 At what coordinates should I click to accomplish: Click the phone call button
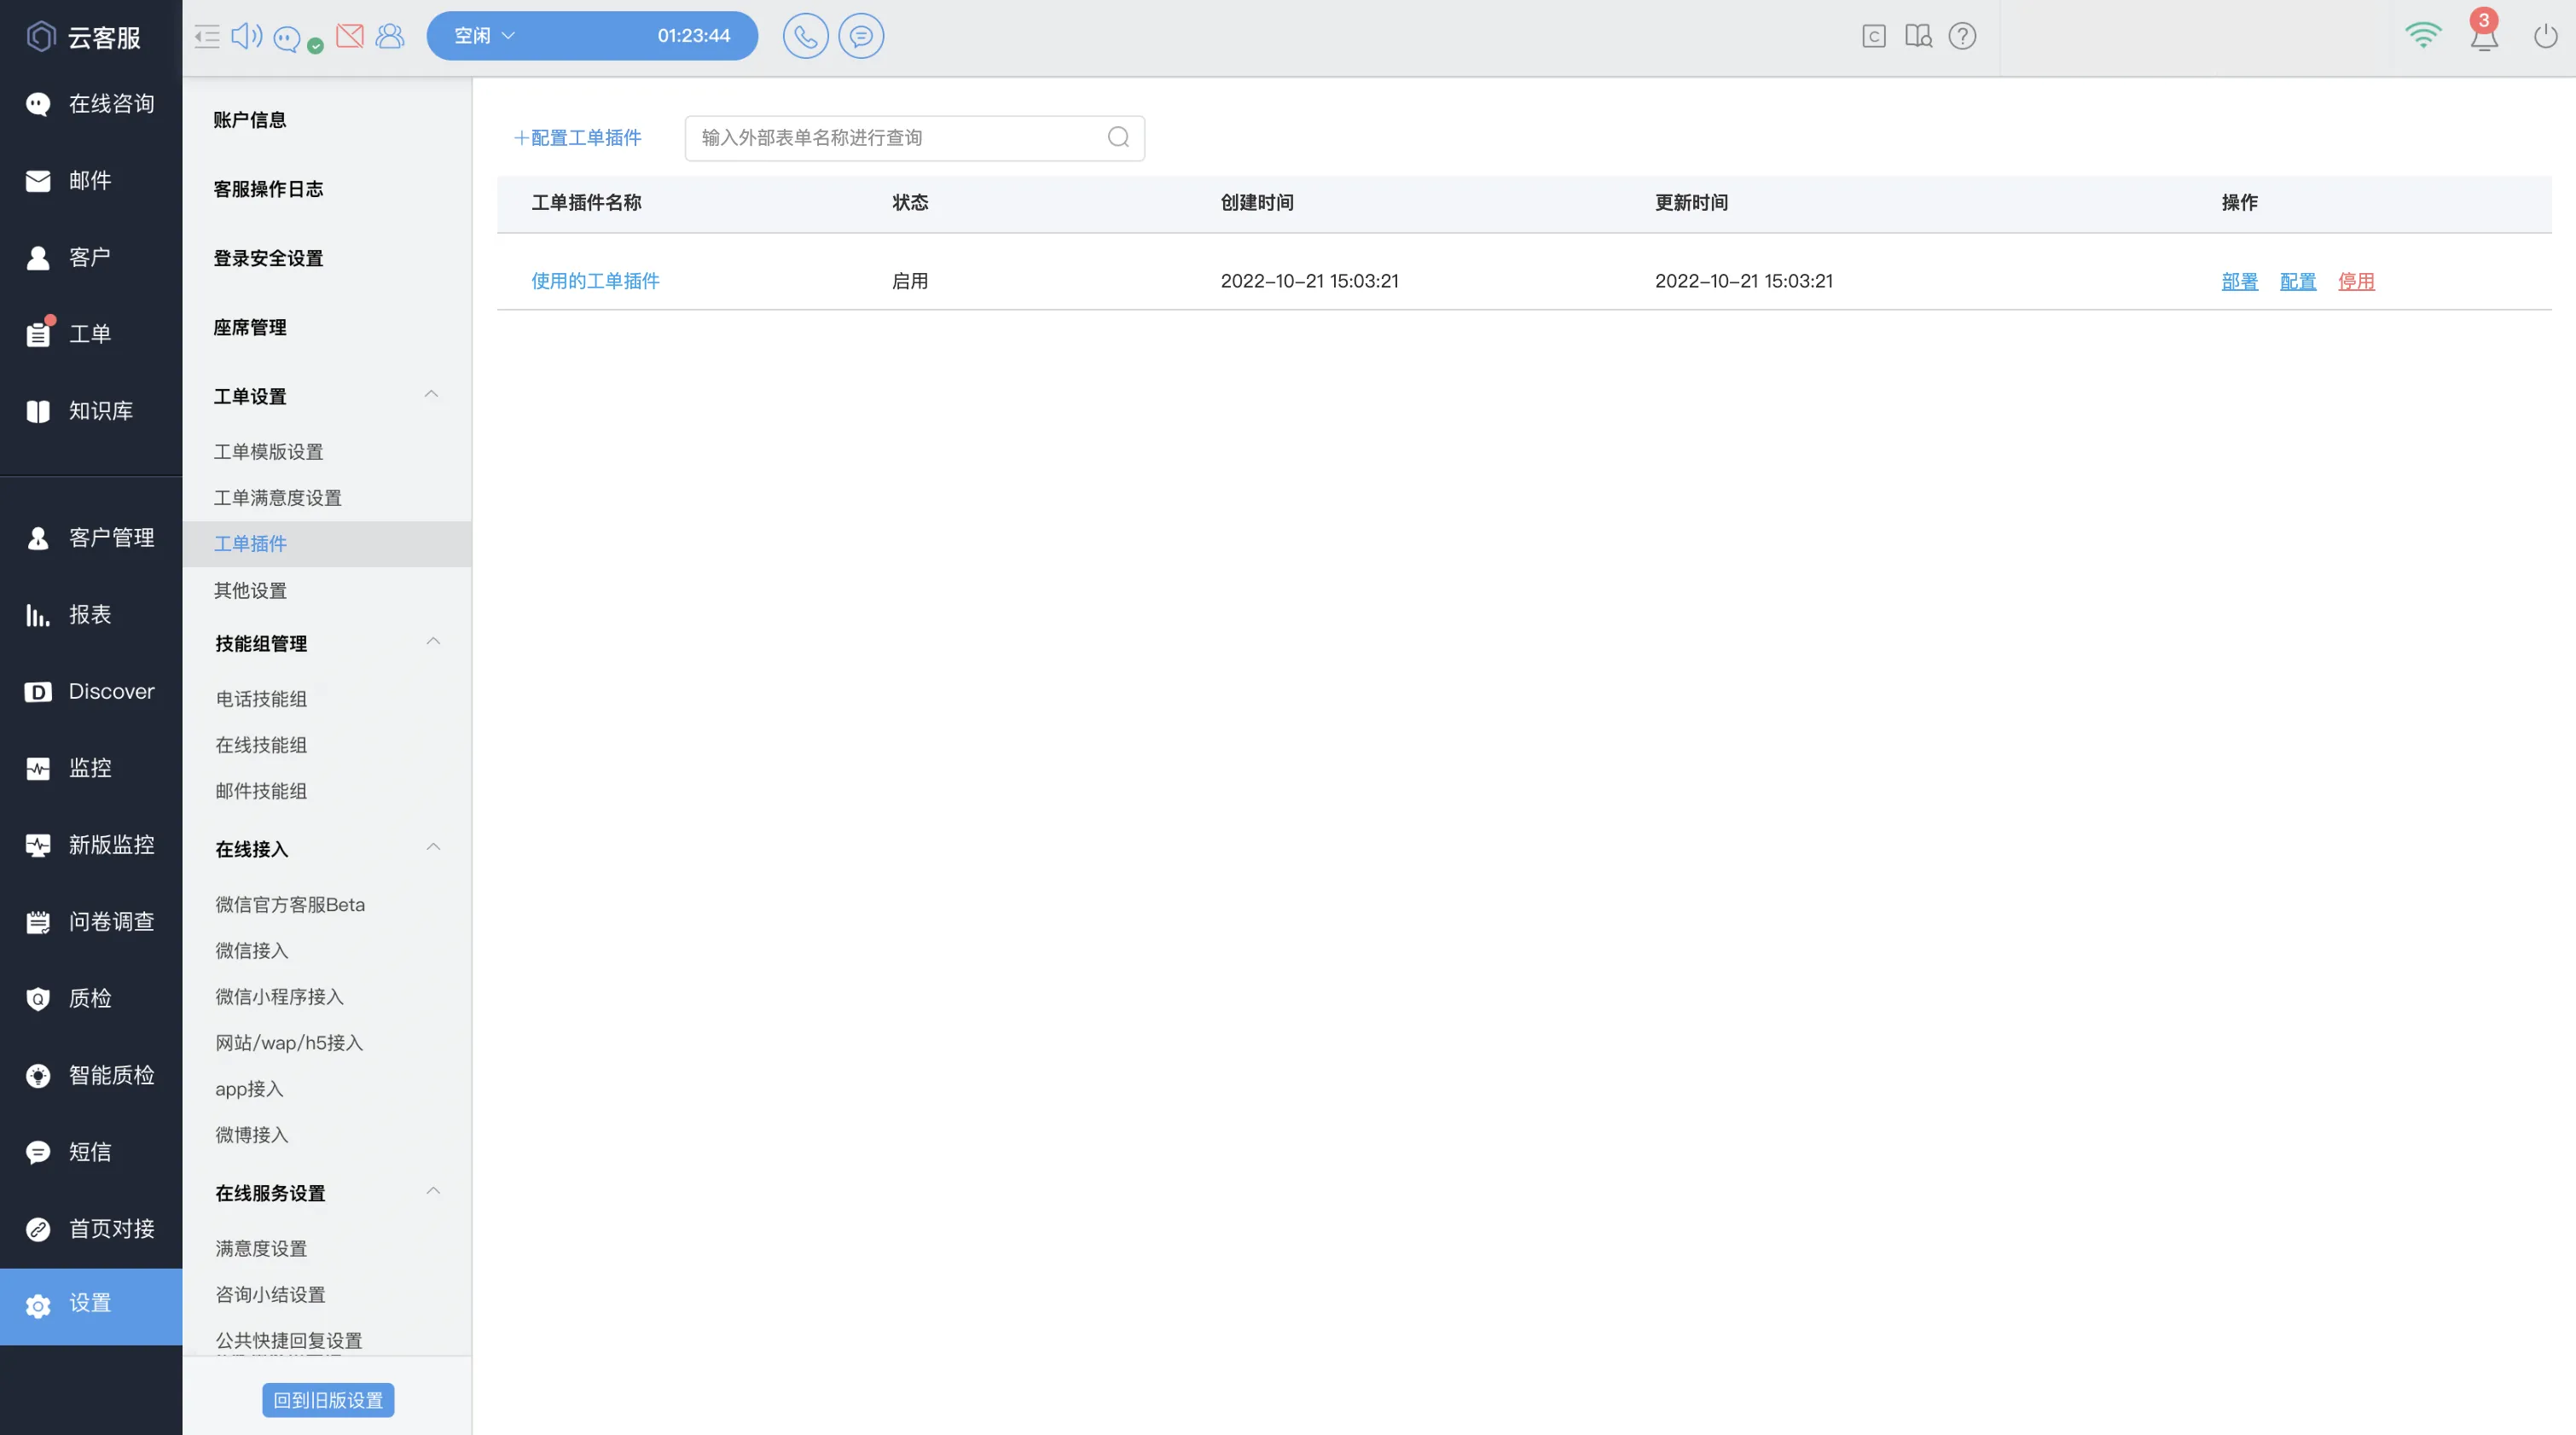point(805,36)
